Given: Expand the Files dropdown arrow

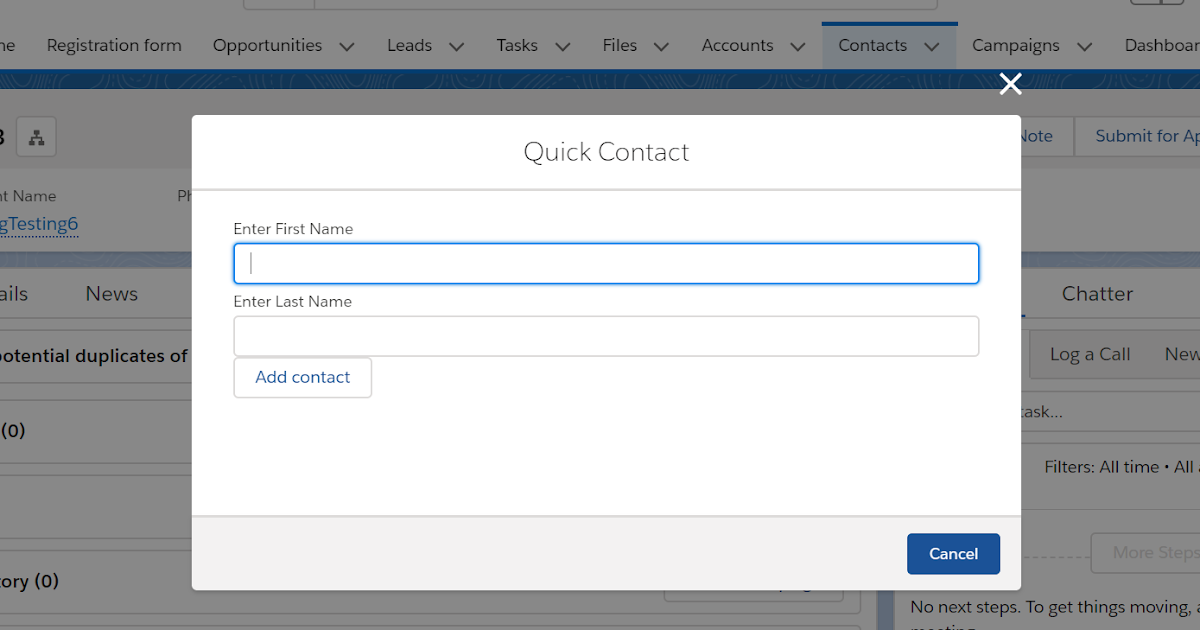Looking at the screenshot, I should coord(661,45).
